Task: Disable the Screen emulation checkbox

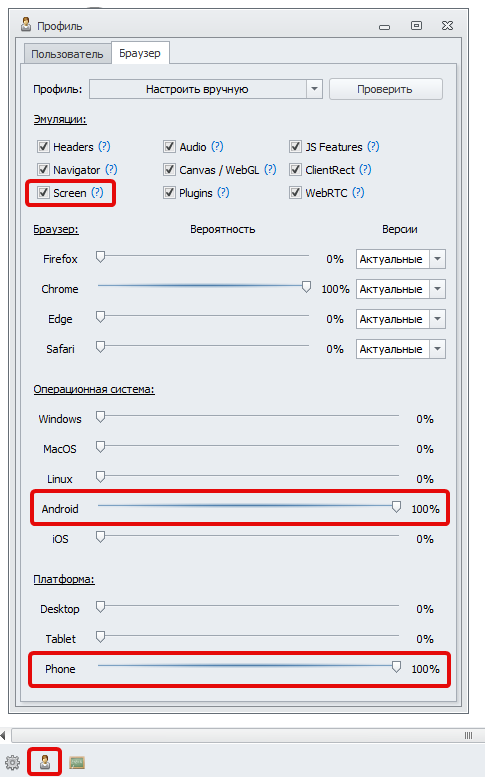Action: (44, 193)
